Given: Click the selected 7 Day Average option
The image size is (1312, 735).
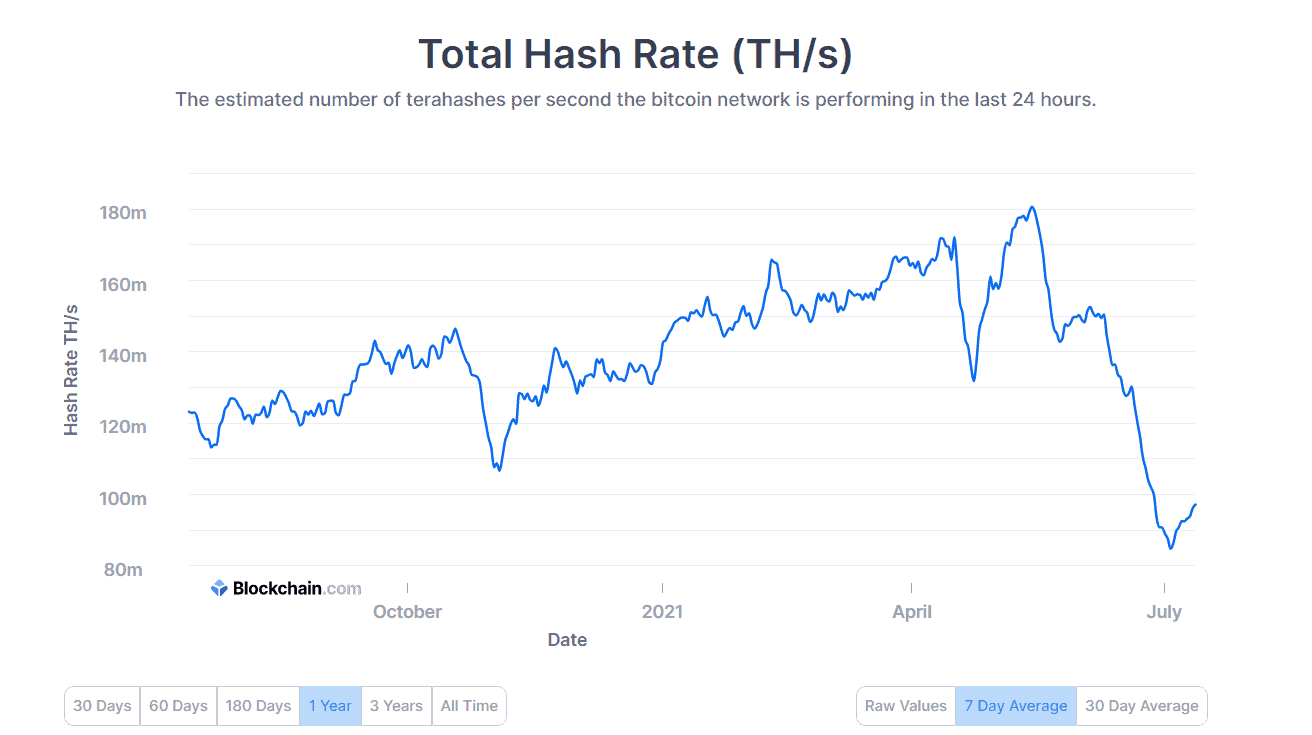Looking at the screenshot, I should (x=1016, y=705).
